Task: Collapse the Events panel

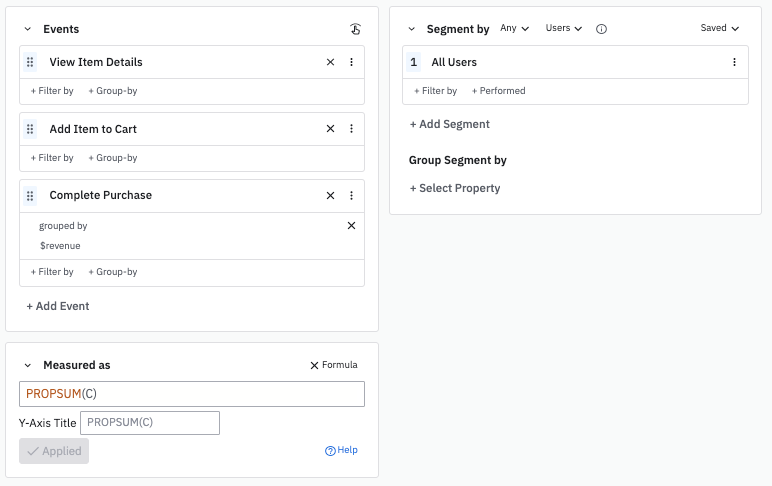Action: 27,30
